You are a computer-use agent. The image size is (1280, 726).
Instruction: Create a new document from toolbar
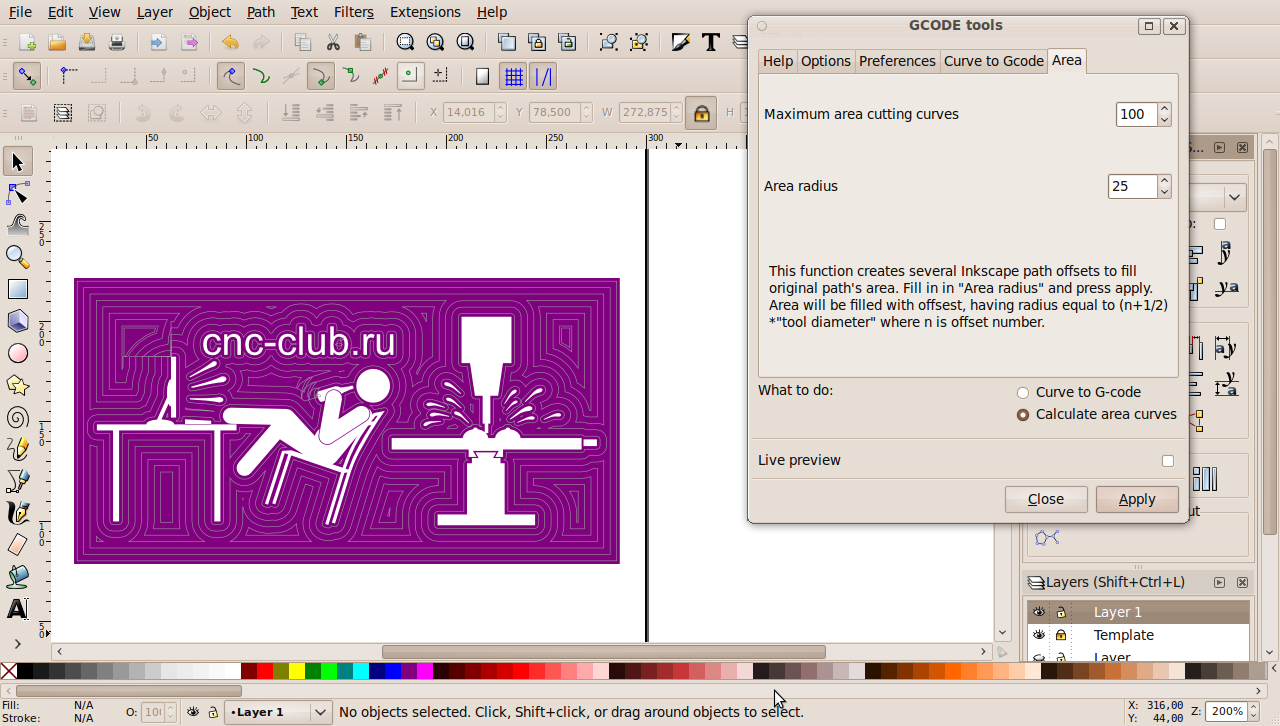28,42
